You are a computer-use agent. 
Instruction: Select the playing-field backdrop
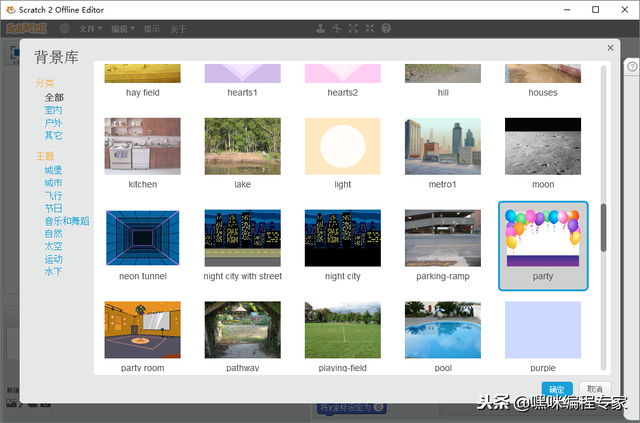342,337
